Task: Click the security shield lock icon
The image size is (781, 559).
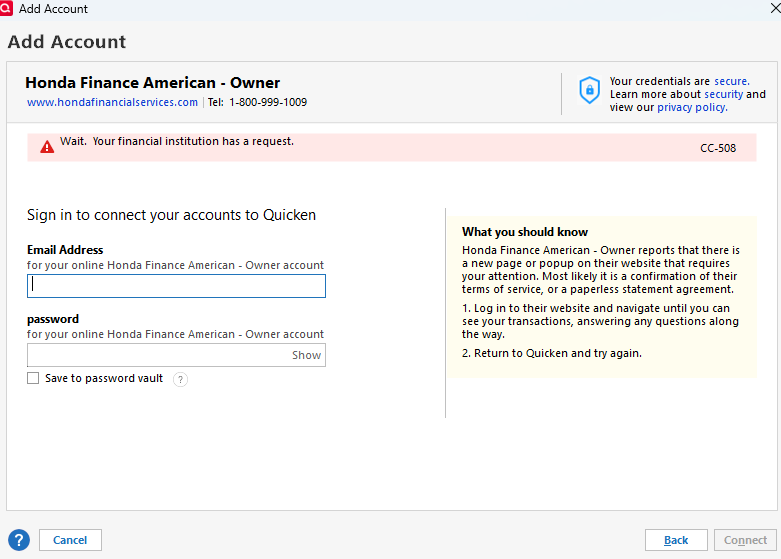Action: [589, 90]
